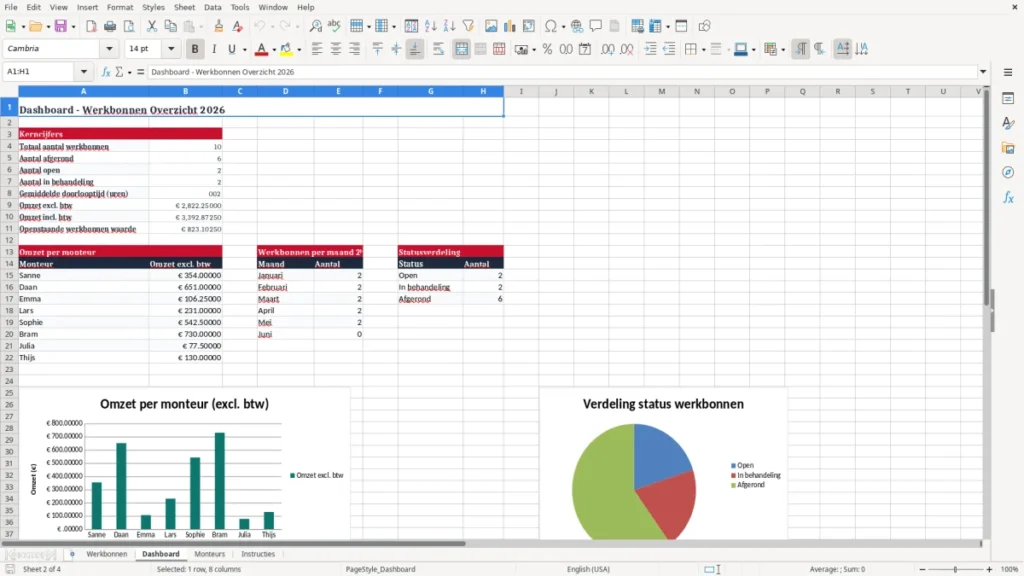Select column J header
The height and width of the screenshot is (576, 1024).
556,91
